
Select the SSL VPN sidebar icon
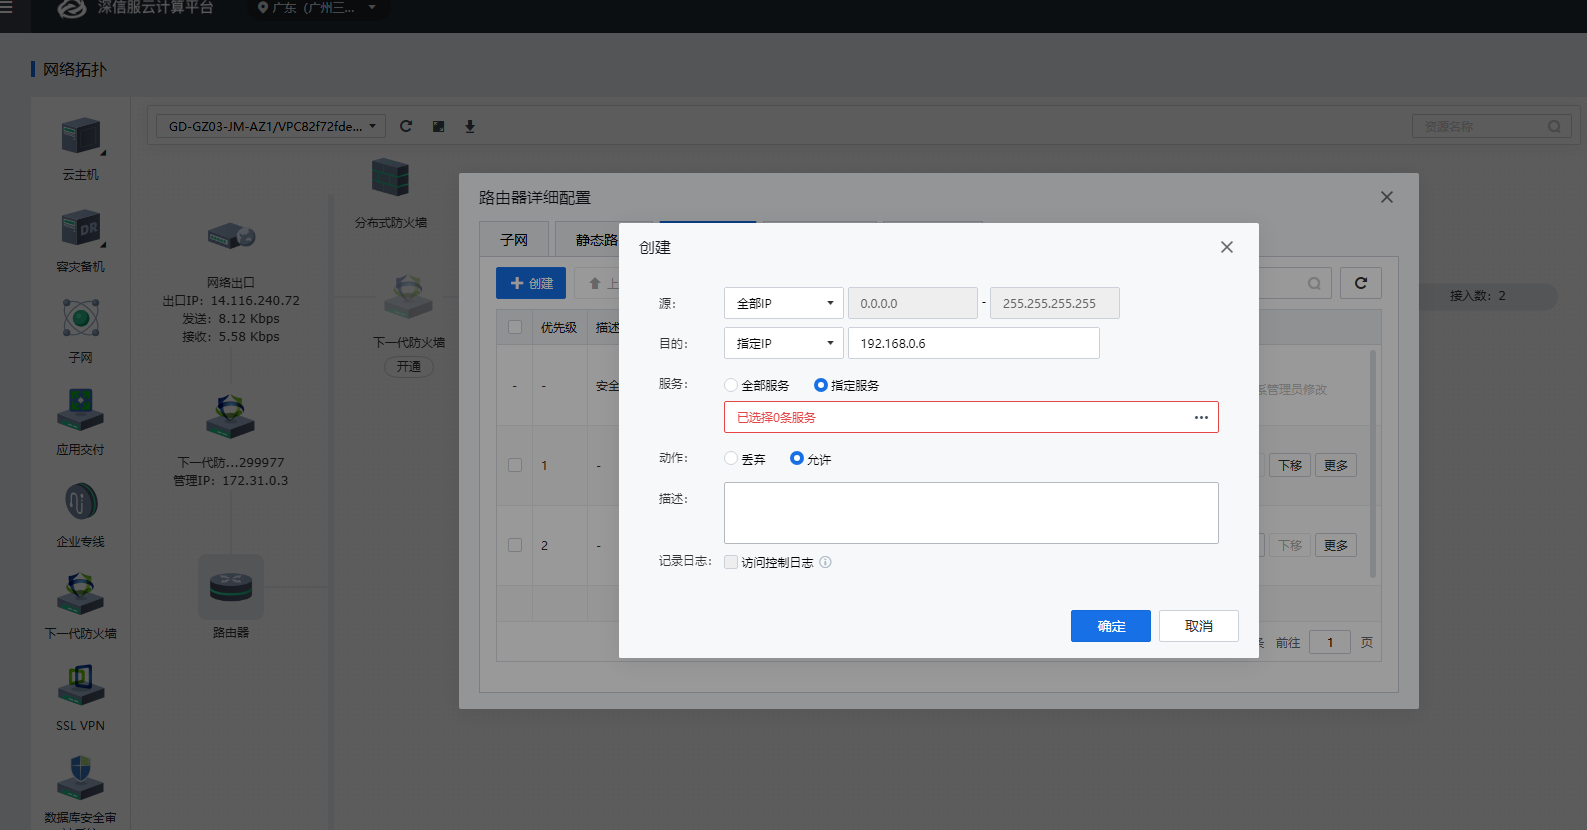point(80,686)
